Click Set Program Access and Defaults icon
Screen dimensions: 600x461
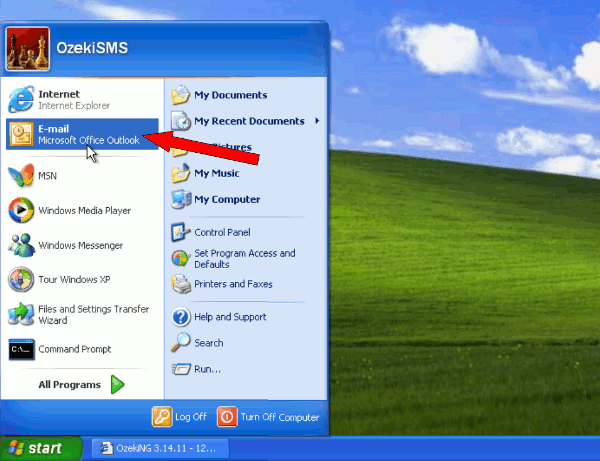coord(181,259)
